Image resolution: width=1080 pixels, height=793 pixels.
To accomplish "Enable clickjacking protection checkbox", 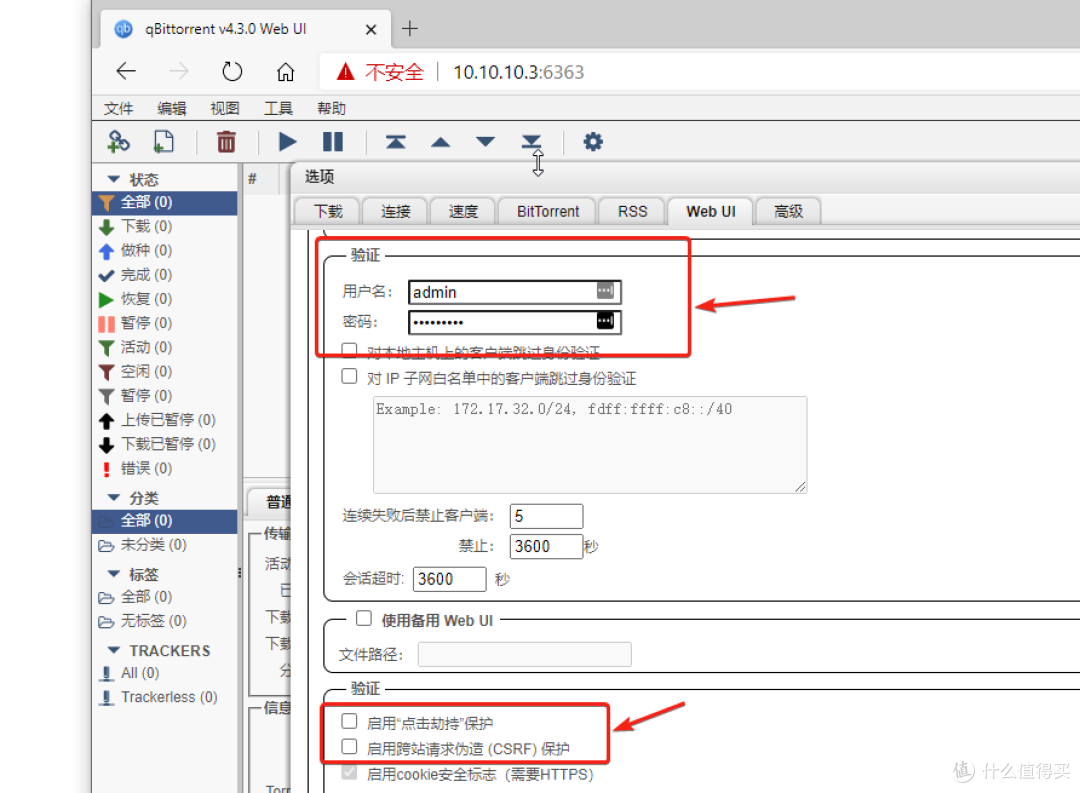I will click(350, 721).
